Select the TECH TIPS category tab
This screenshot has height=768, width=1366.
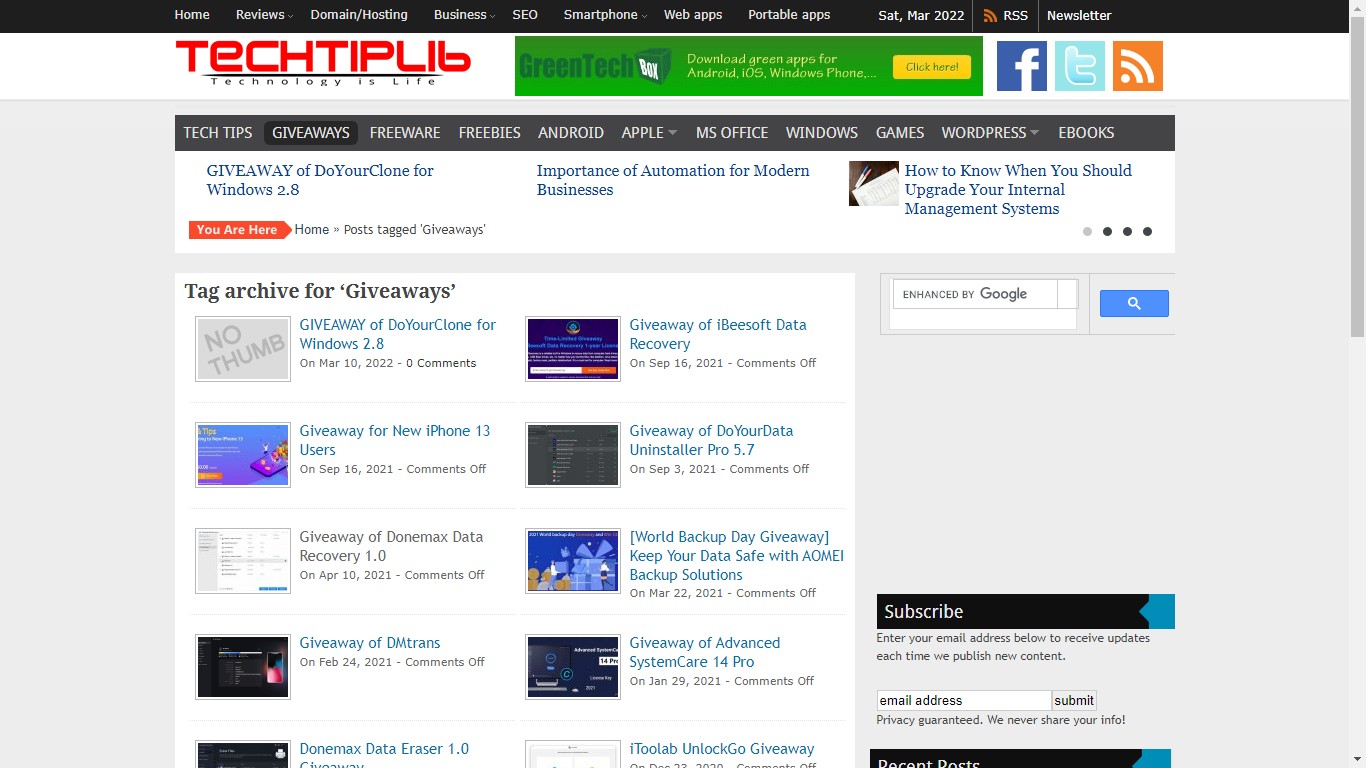(x=218, y=132)
